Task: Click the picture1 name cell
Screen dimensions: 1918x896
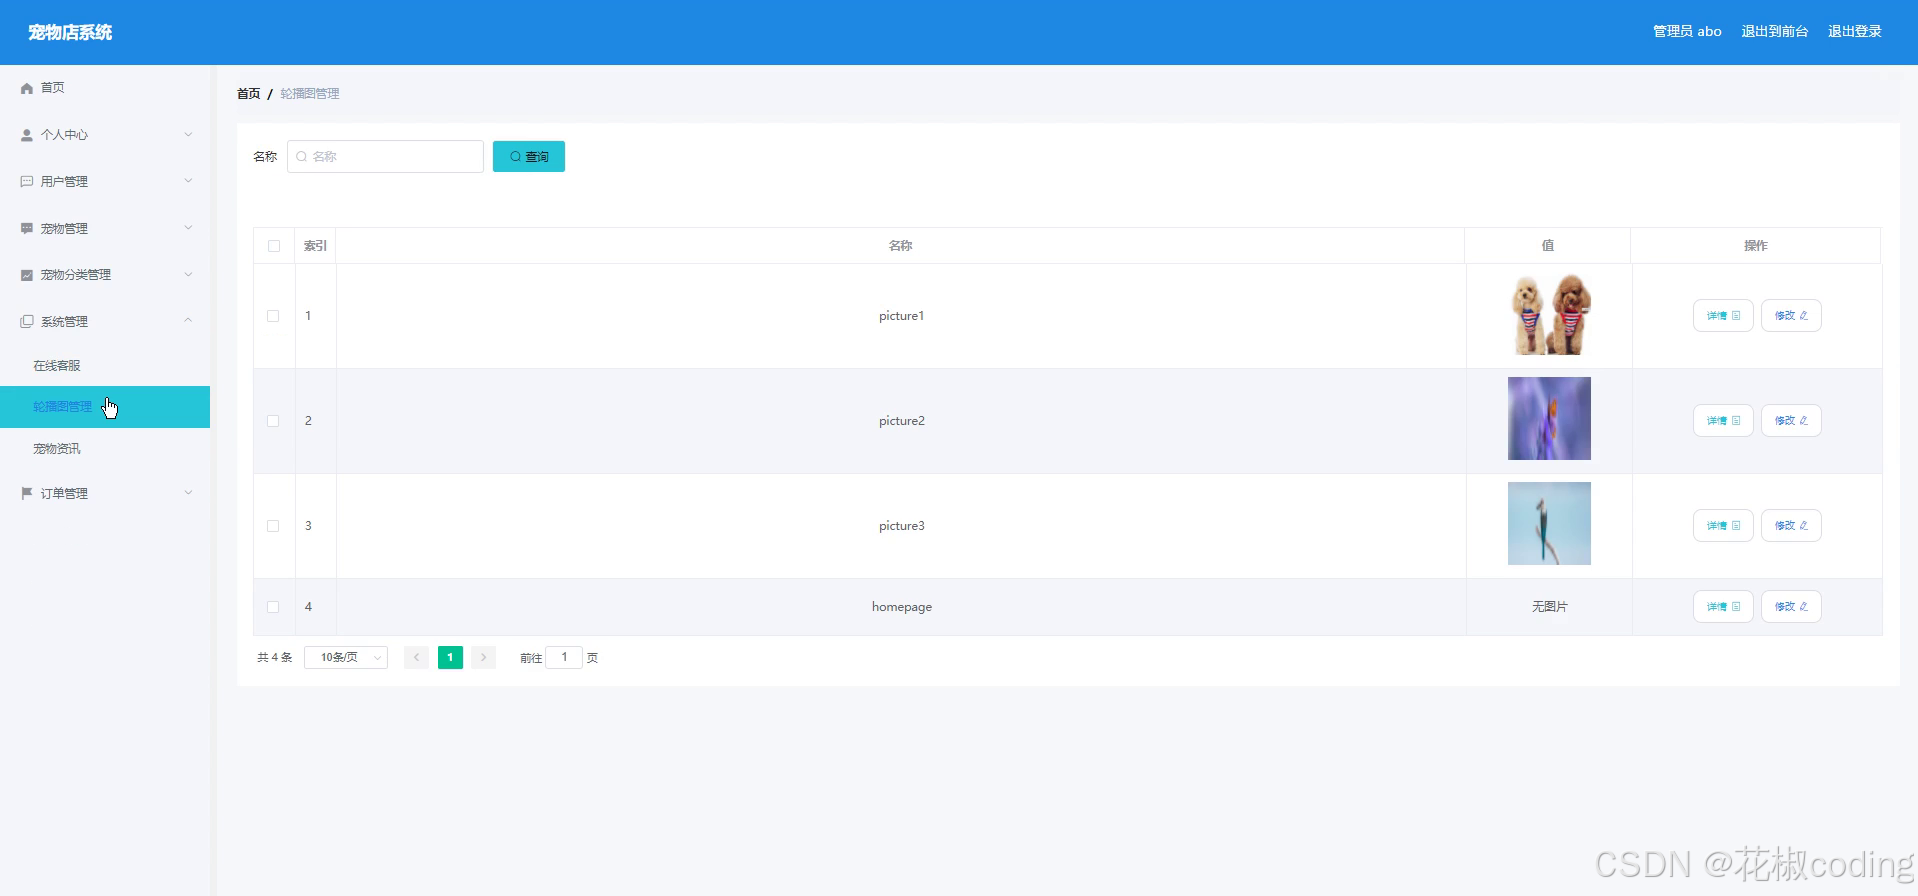Action: click(901, 316)
